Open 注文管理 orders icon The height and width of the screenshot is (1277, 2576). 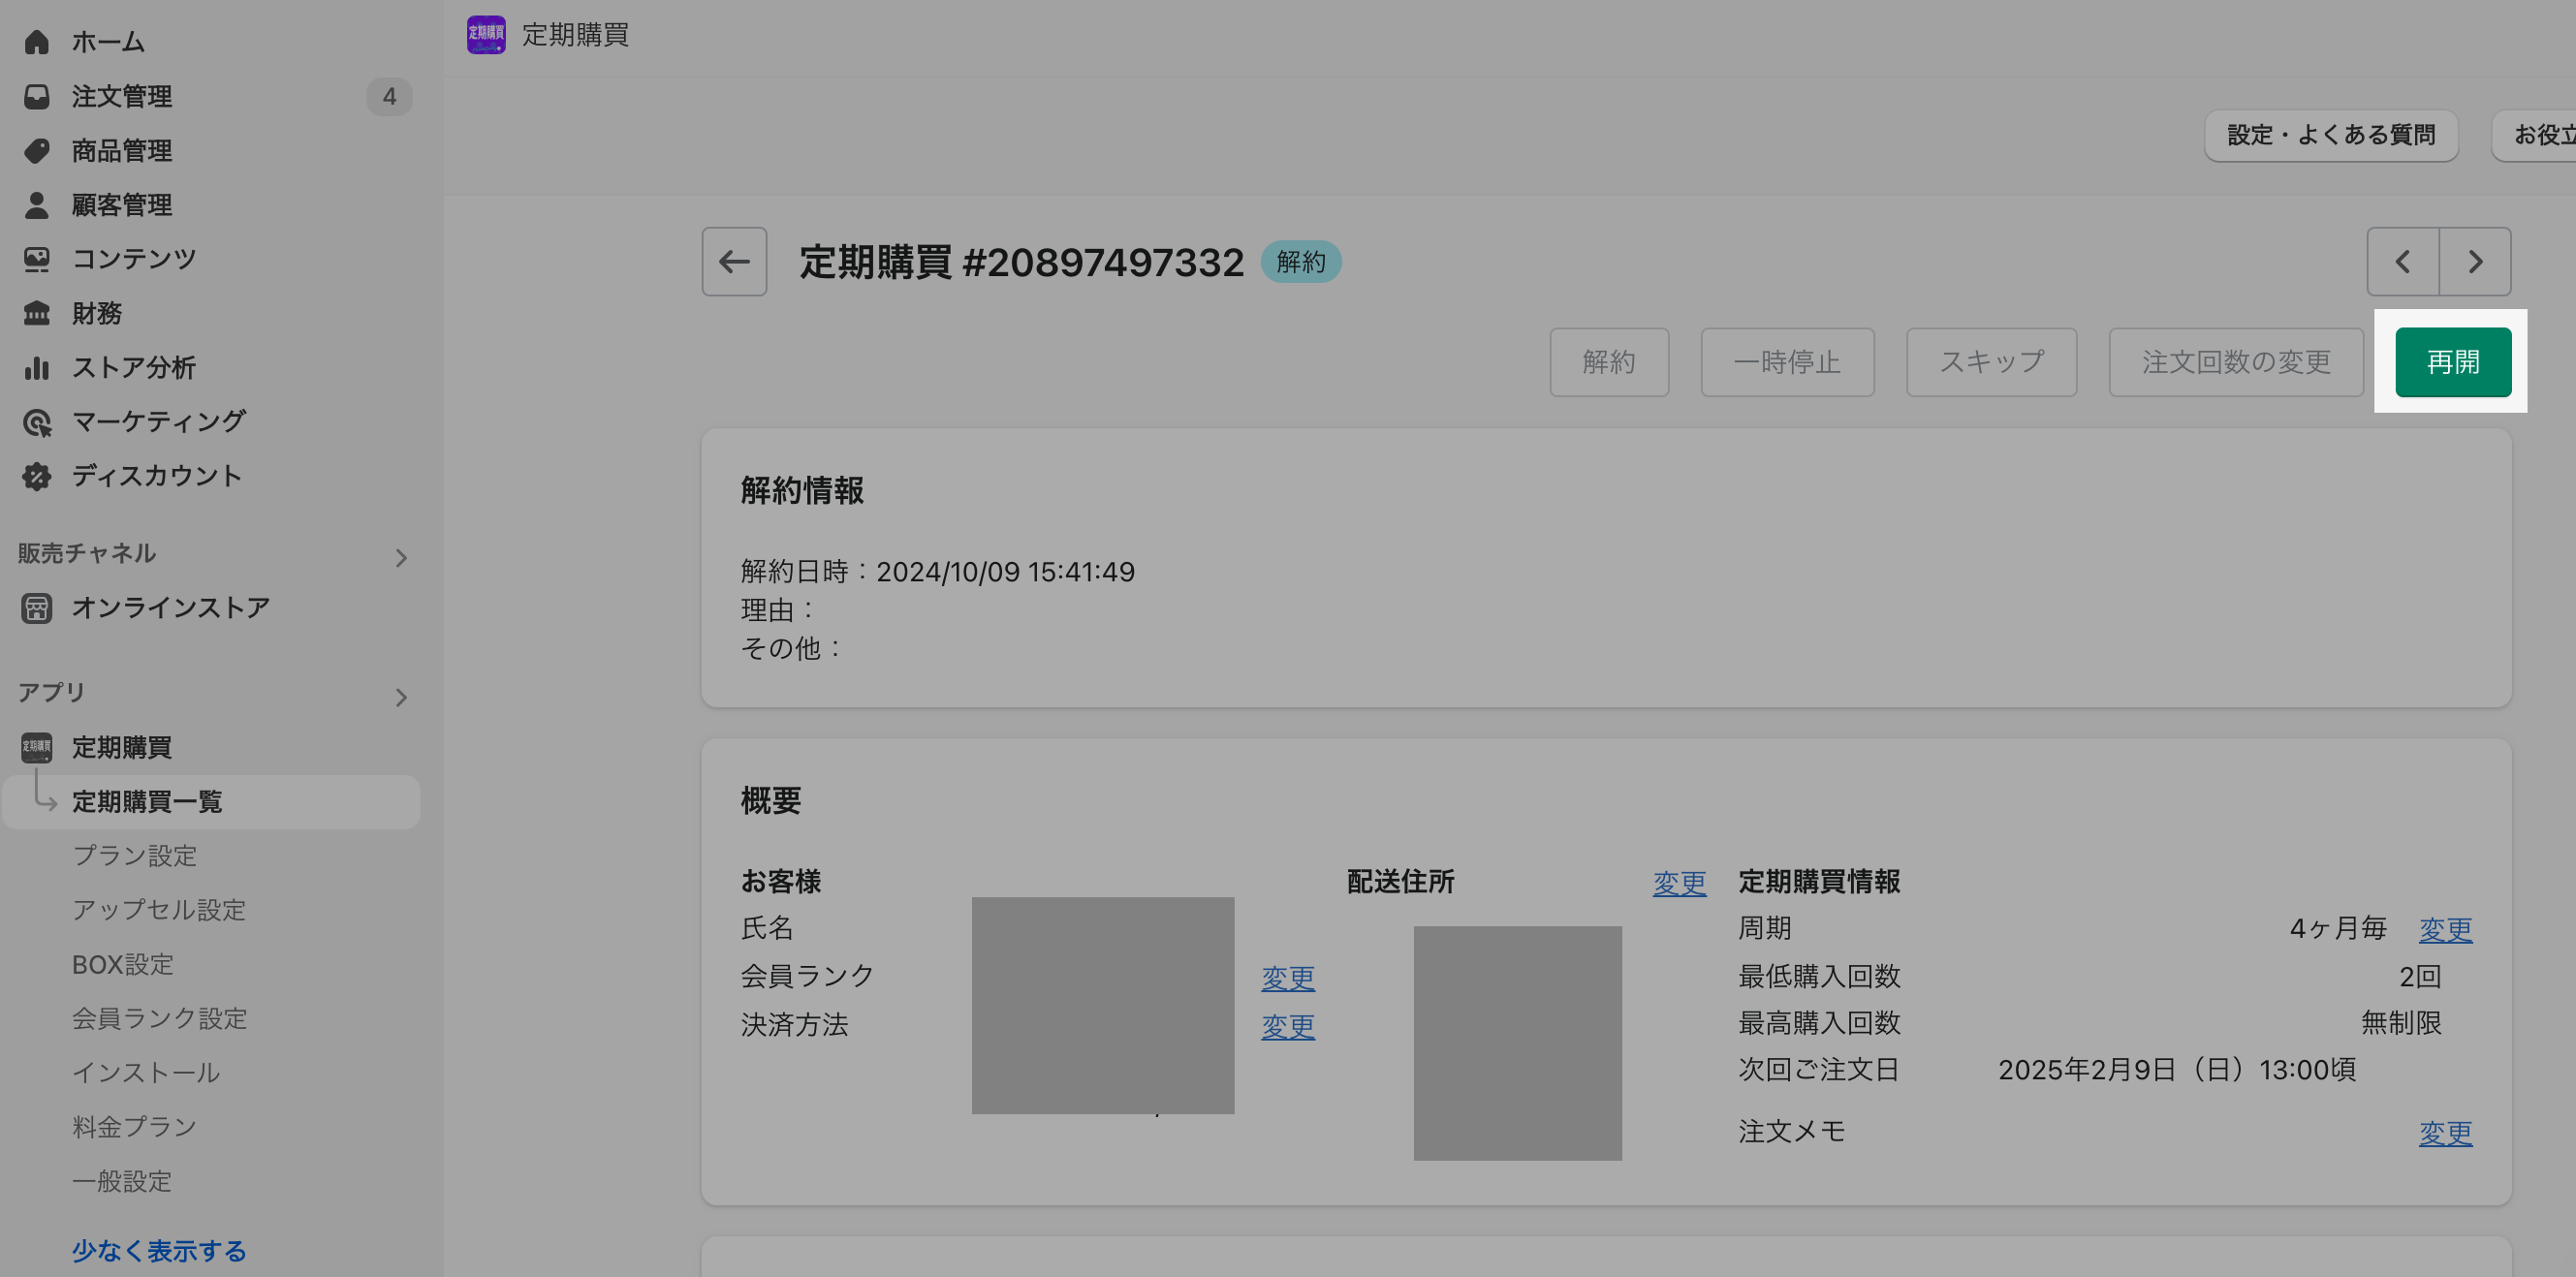pyautogui.click(x=37, y=97)
